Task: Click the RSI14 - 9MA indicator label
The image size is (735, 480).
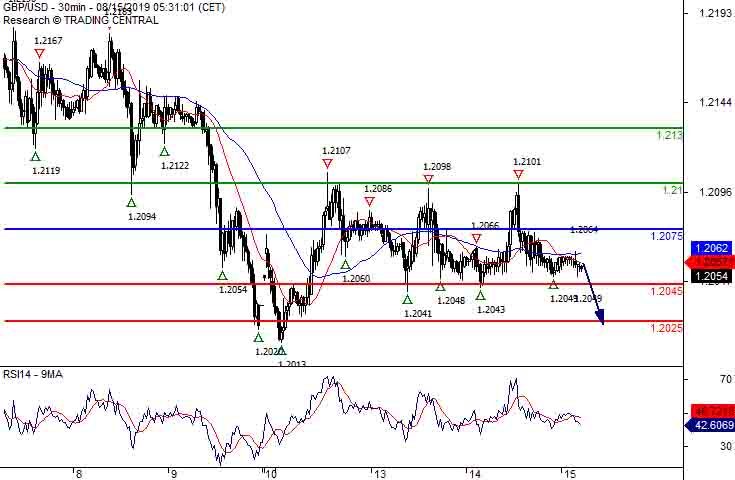Action: tap(33, 374)
